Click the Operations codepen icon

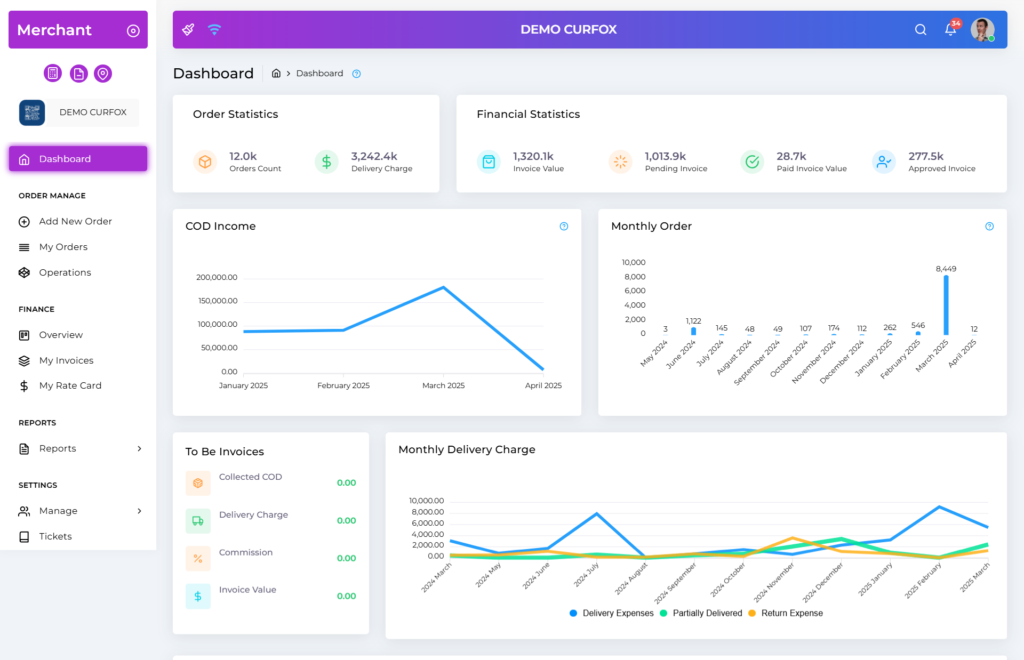[x=24, y=273]
